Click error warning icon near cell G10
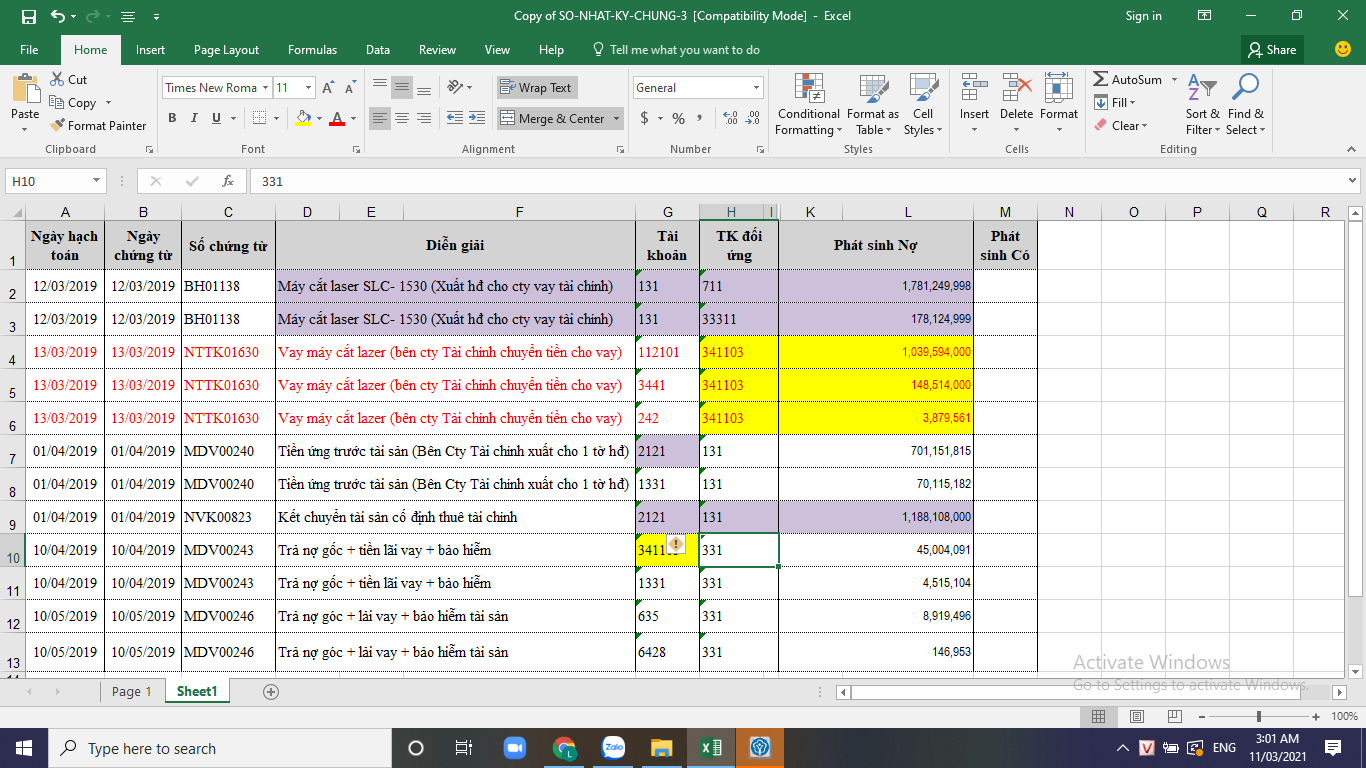 pyautogui.click(x=676, y=545)
